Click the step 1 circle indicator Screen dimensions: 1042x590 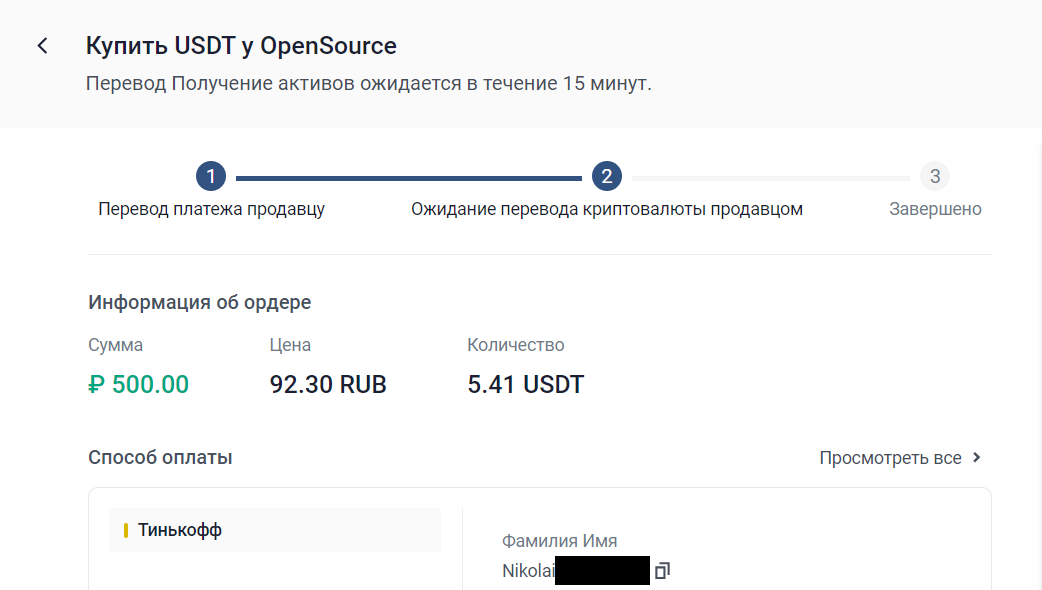pos(211,177)
